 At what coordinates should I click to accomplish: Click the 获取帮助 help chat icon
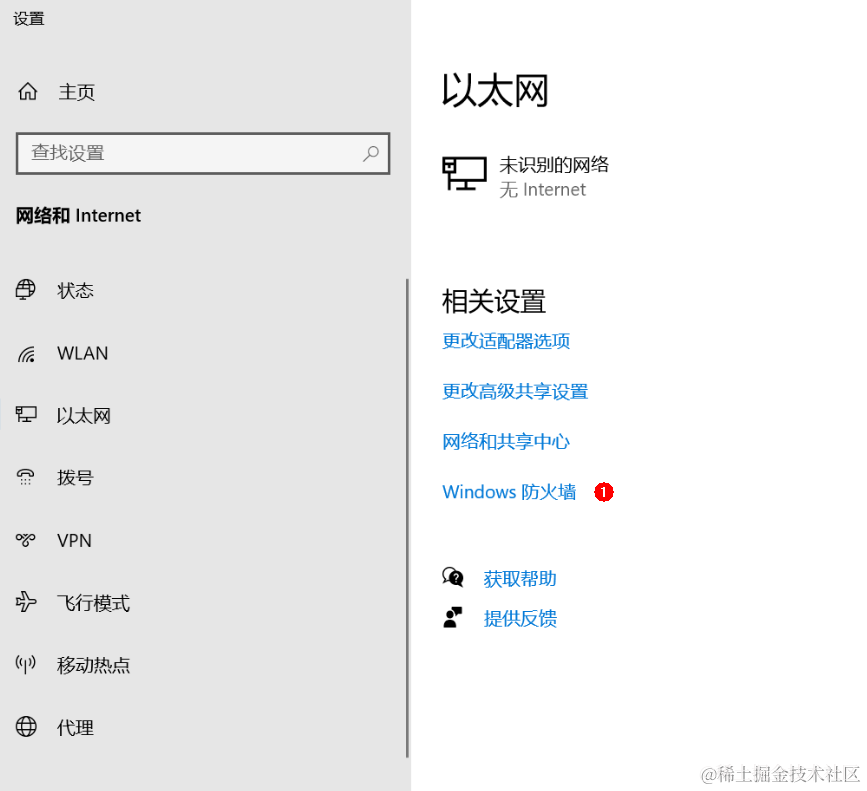[453, 577]
